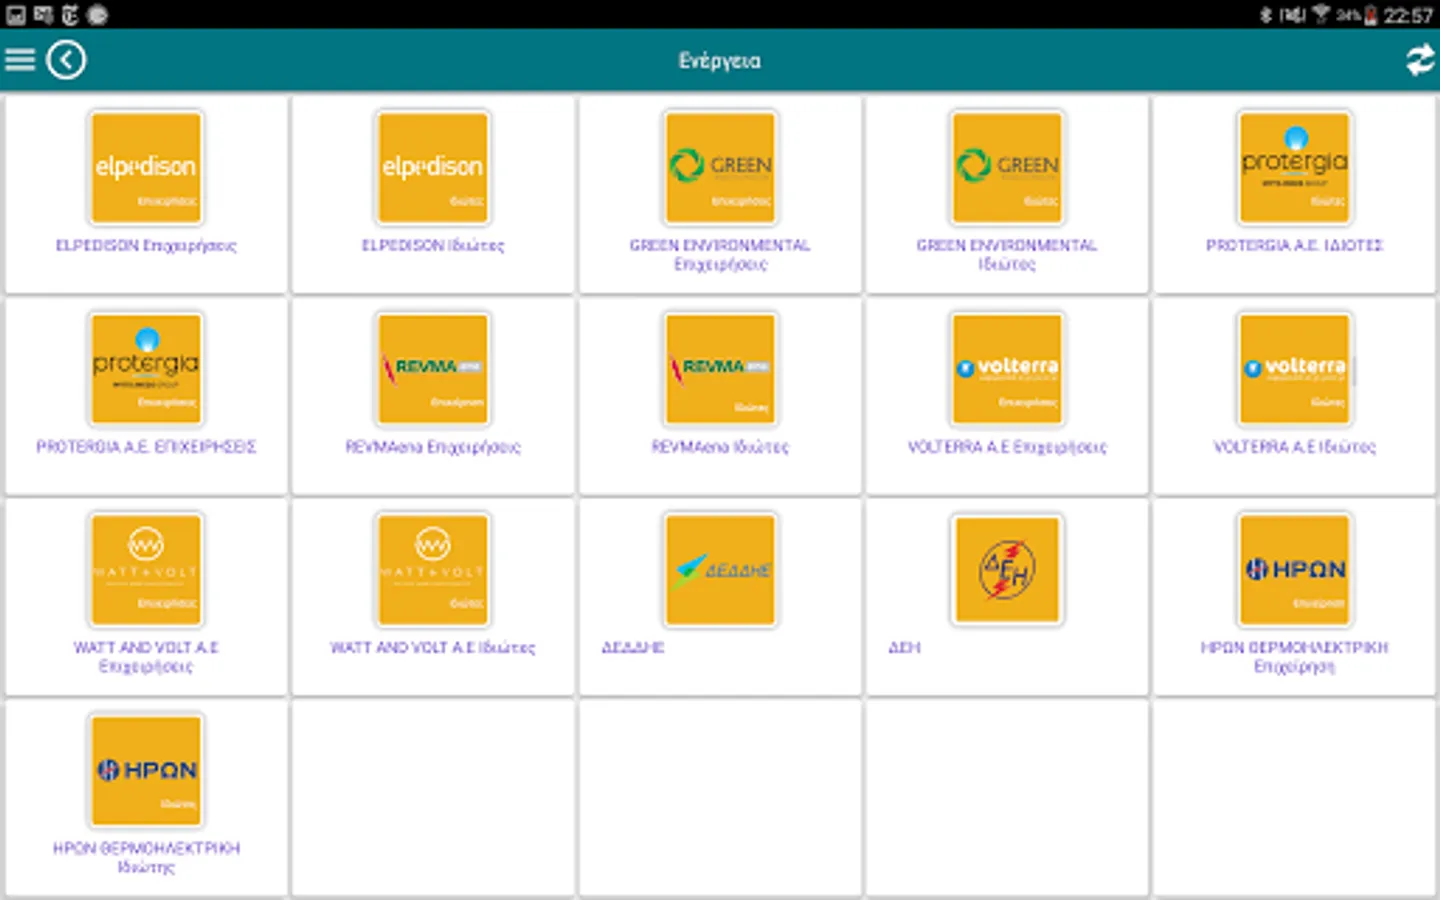Select REVMAena Ιδιώτες logo
The image size is (1440, 900).
pyautogui.click(x=720, y=369)
